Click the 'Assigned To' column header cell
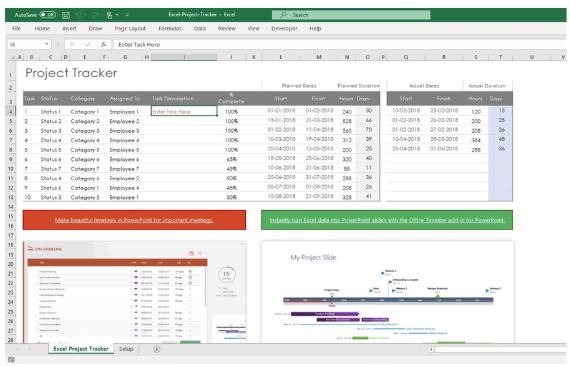 [125, 98]
